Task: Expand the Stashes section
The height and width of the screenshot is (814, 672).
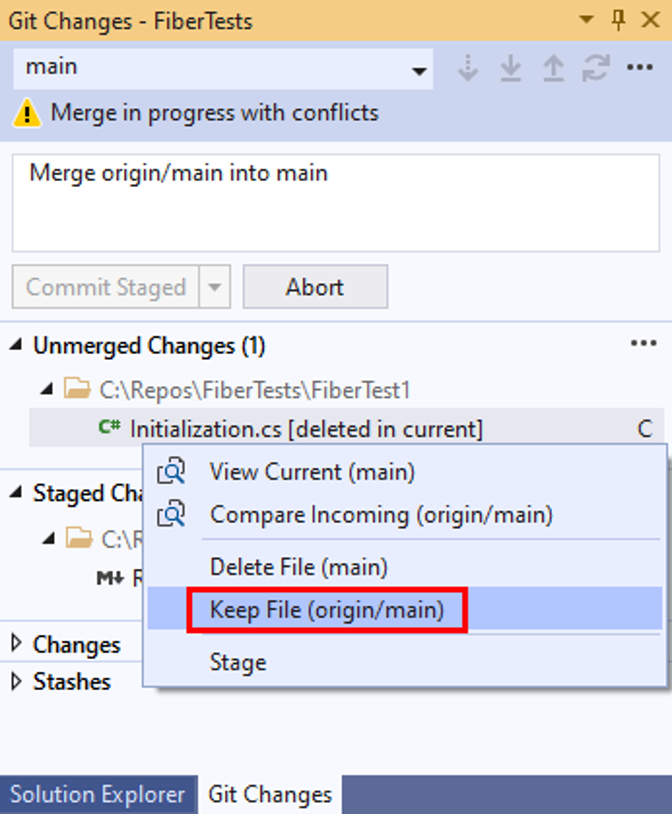Action: [17, 681]
